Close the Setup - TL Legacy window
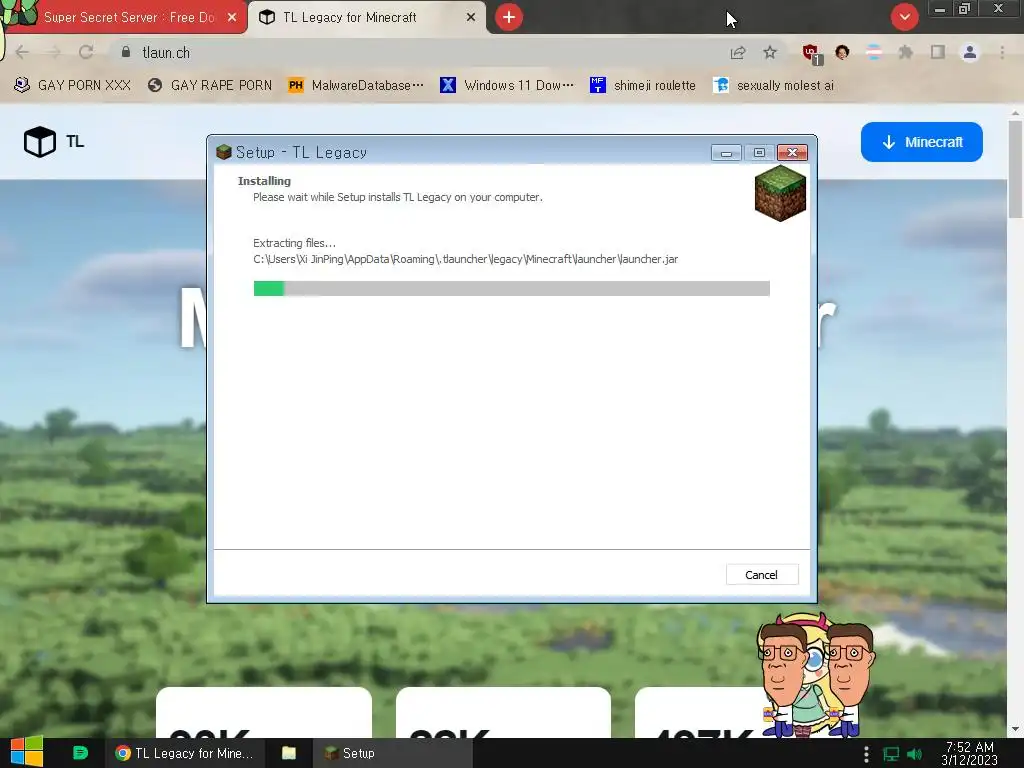 coord(792,153)
